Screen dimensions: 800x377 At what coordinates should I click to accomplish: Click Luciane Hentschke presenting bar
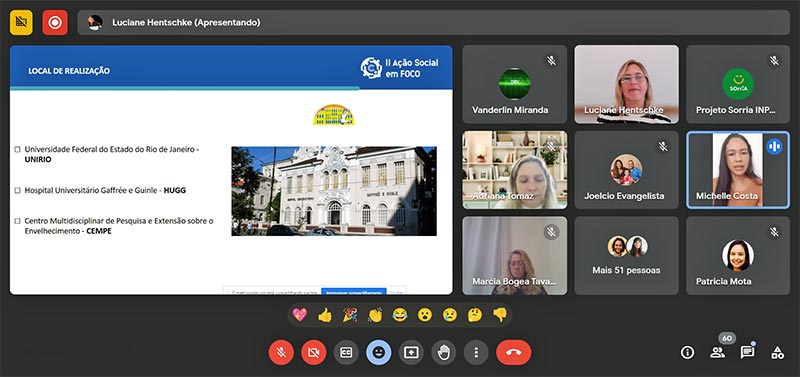(434, 22)
